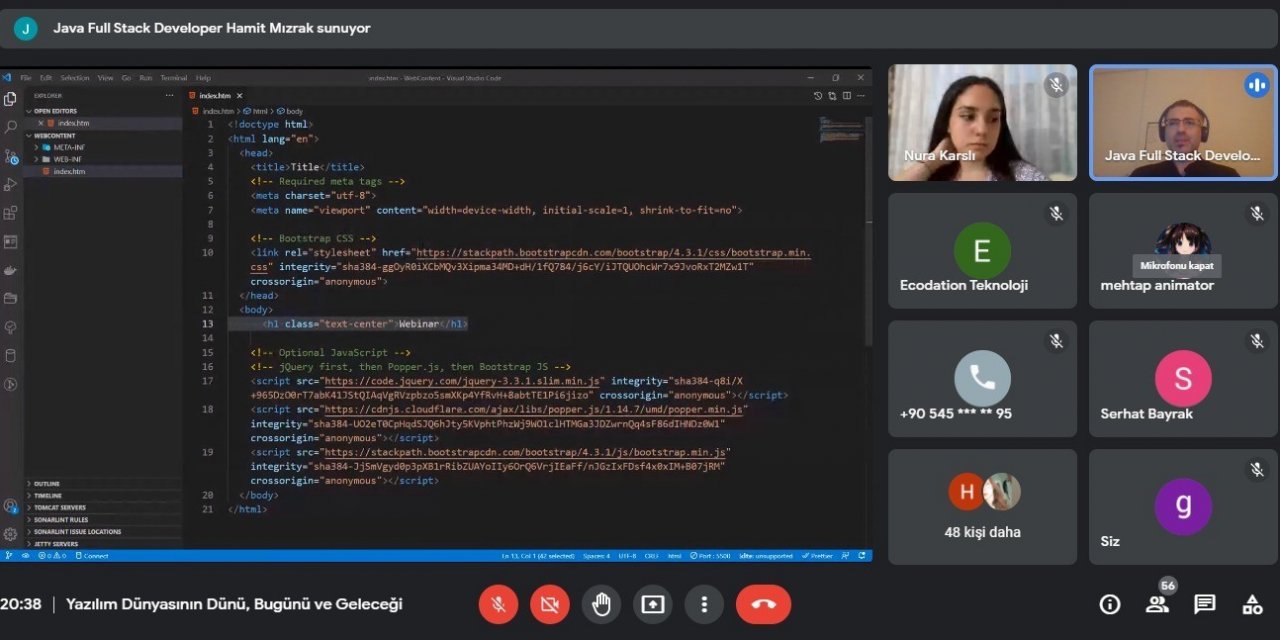1280x640 pixels.
Task: Toggle the microphone mute button
Action: click(x=498, y=604)
